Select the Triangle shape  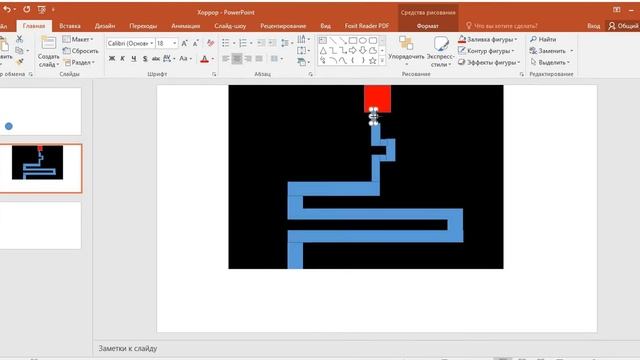(x=323, y=51)
